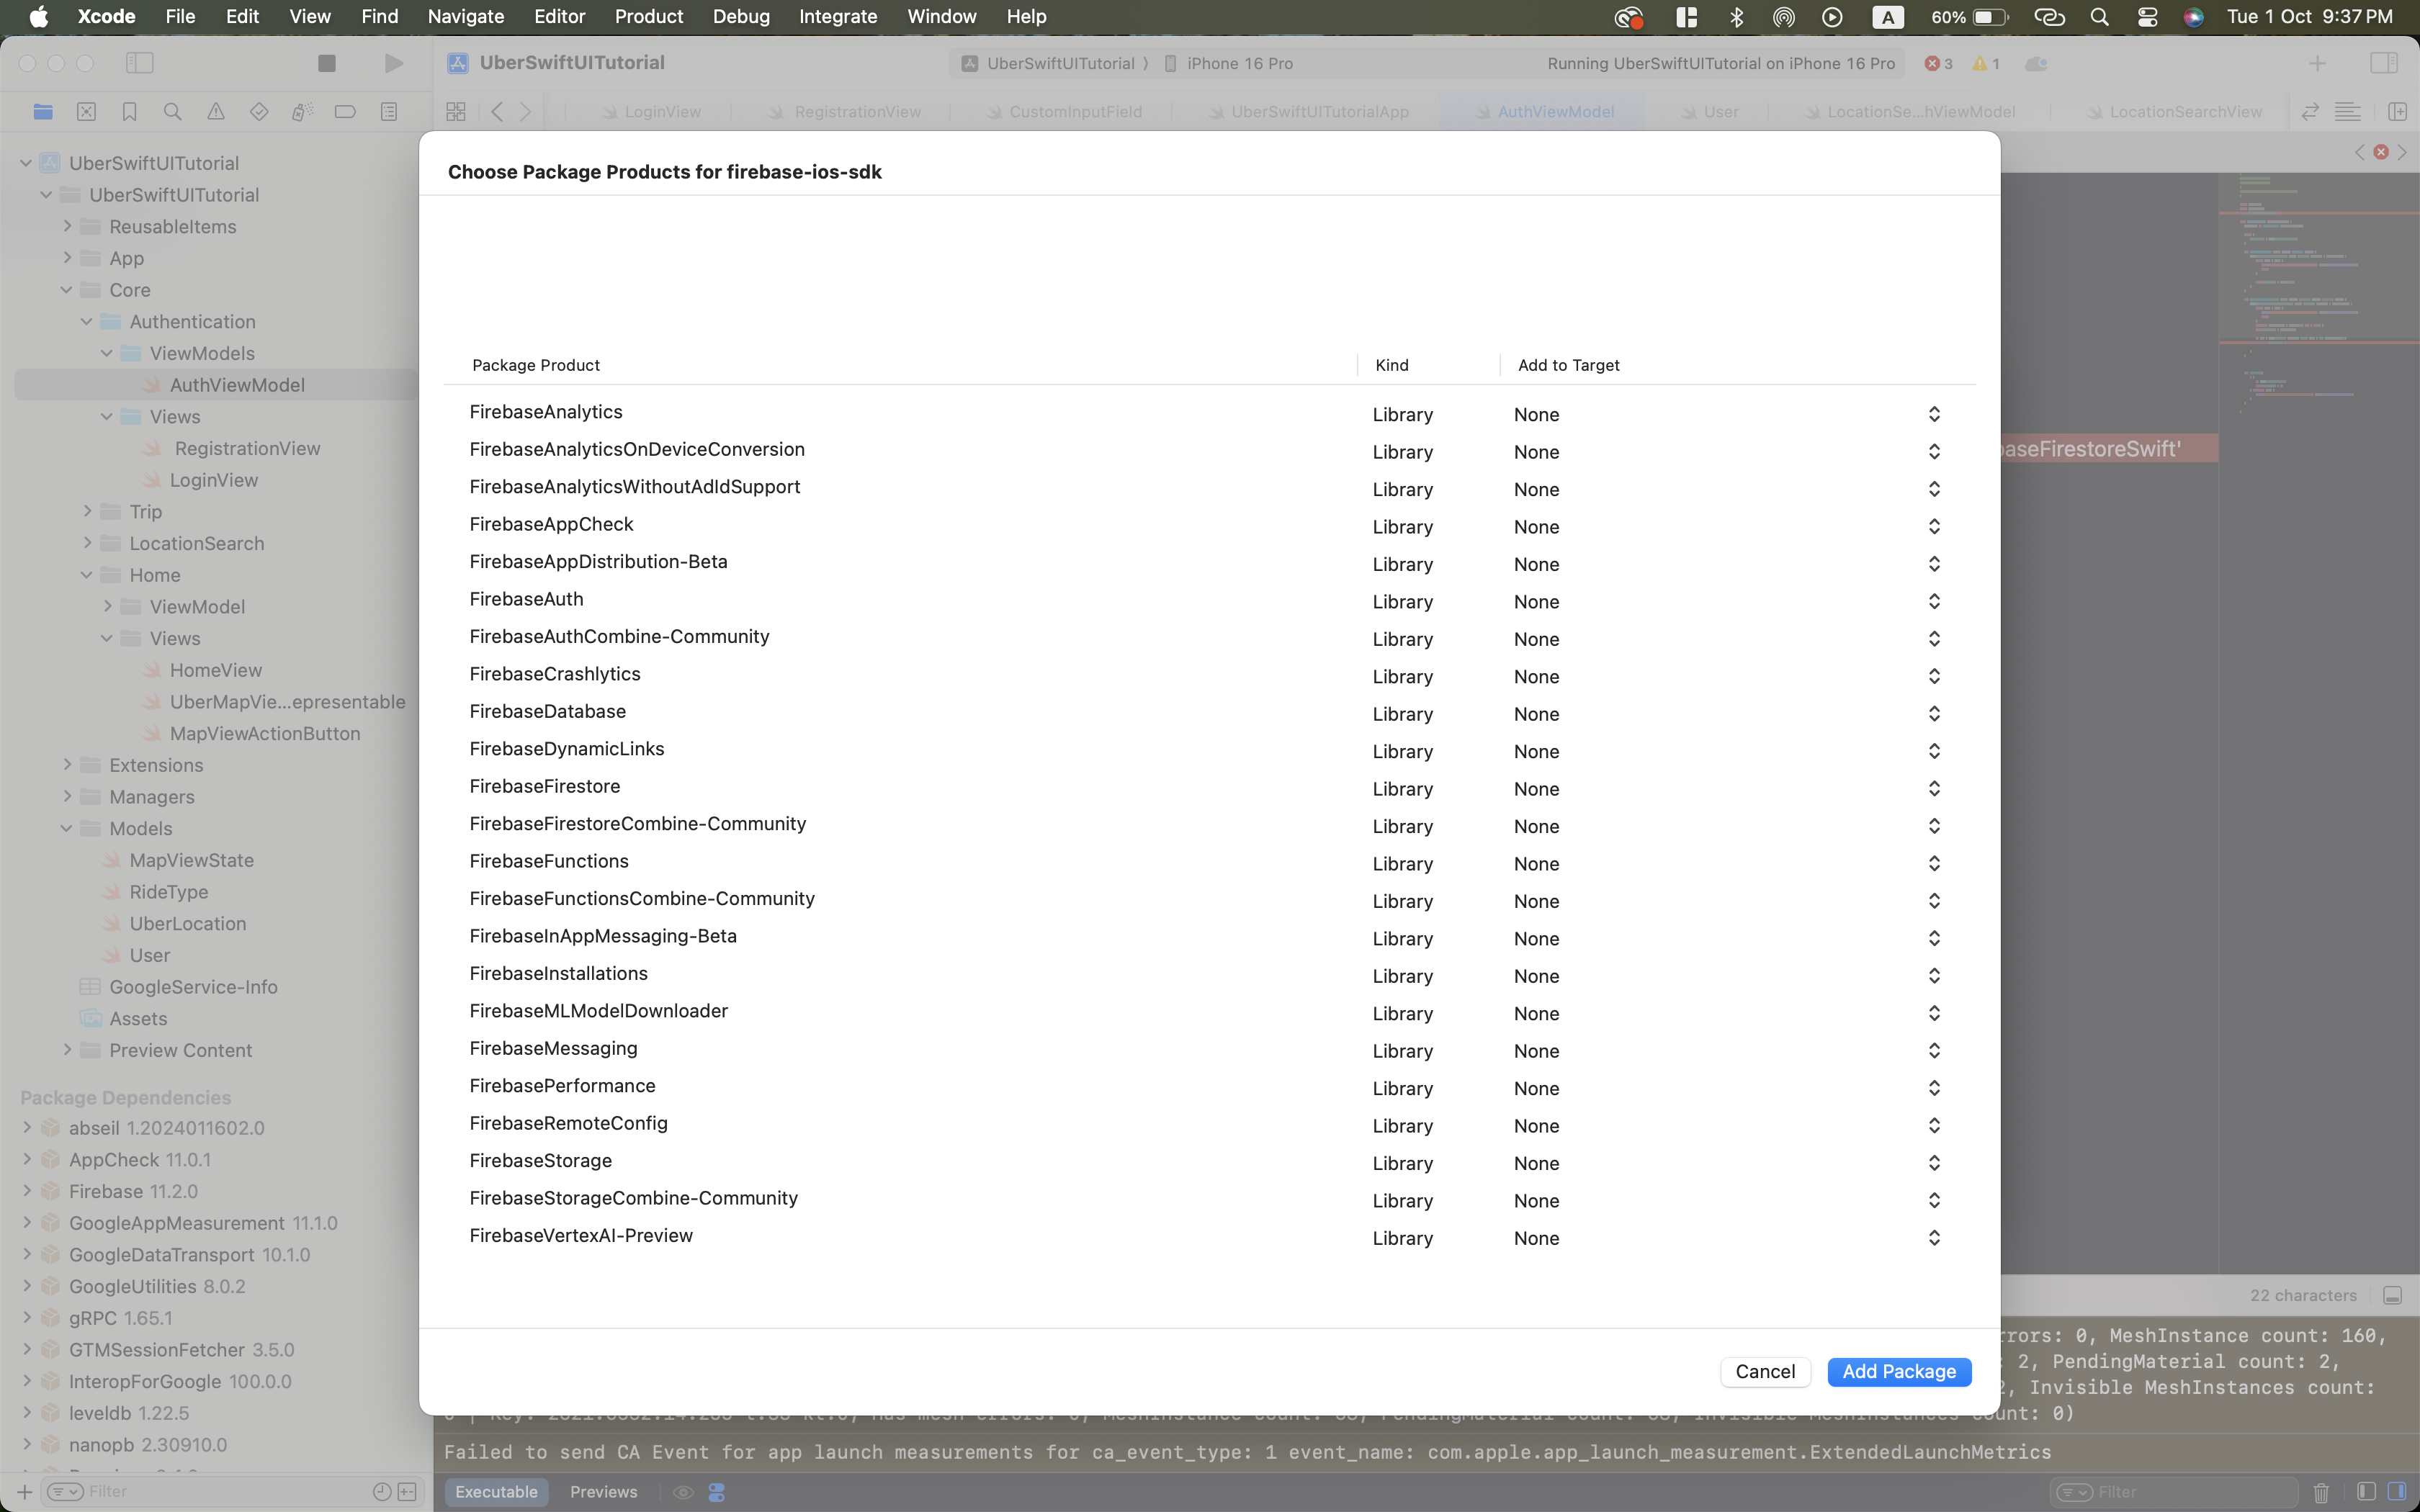Toggle the navigator sidebar button
This screenshot has width=2420, height=1512.
pos(139,63)
